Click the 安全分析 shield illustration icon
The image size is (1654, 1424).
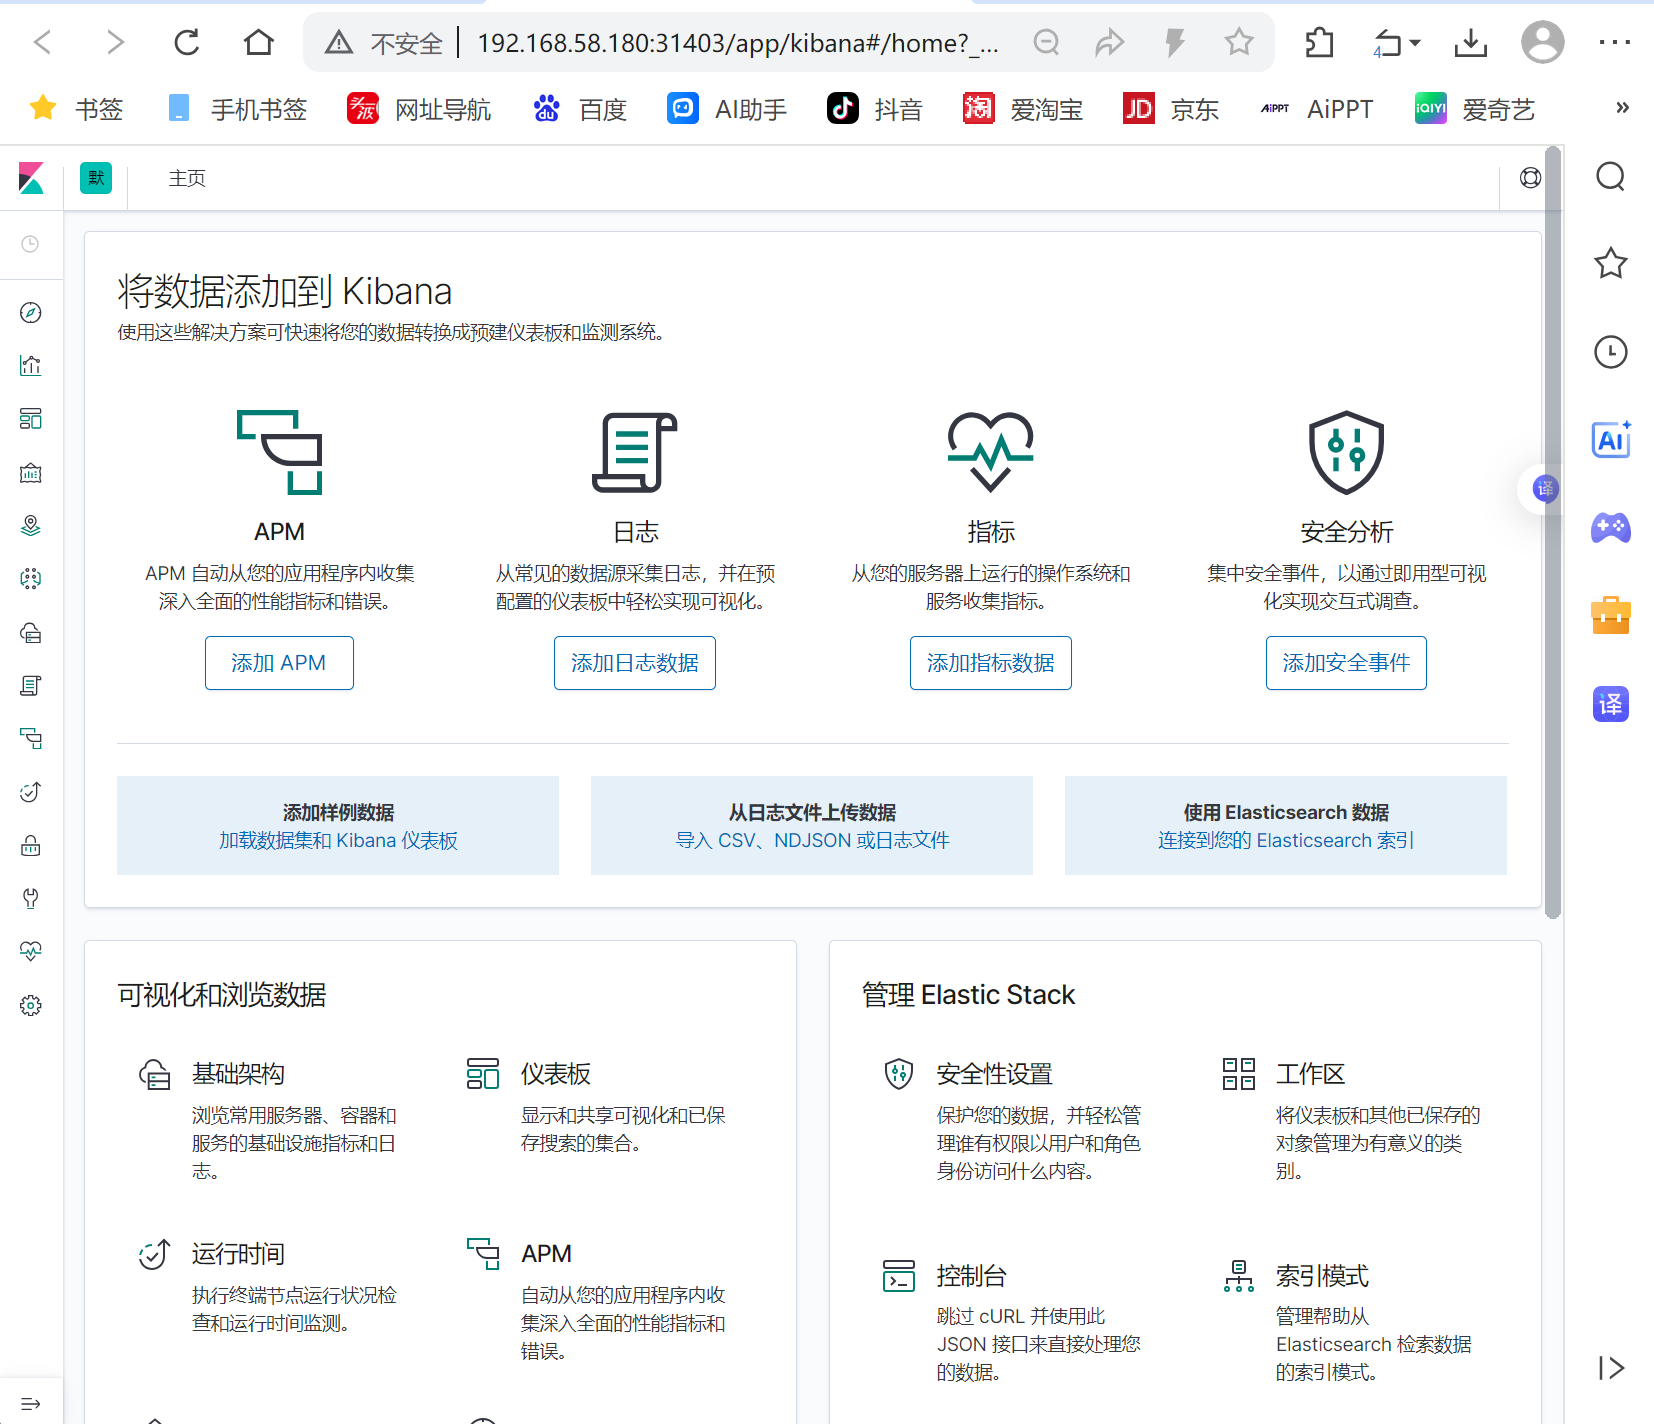(x=1346, y=452)
